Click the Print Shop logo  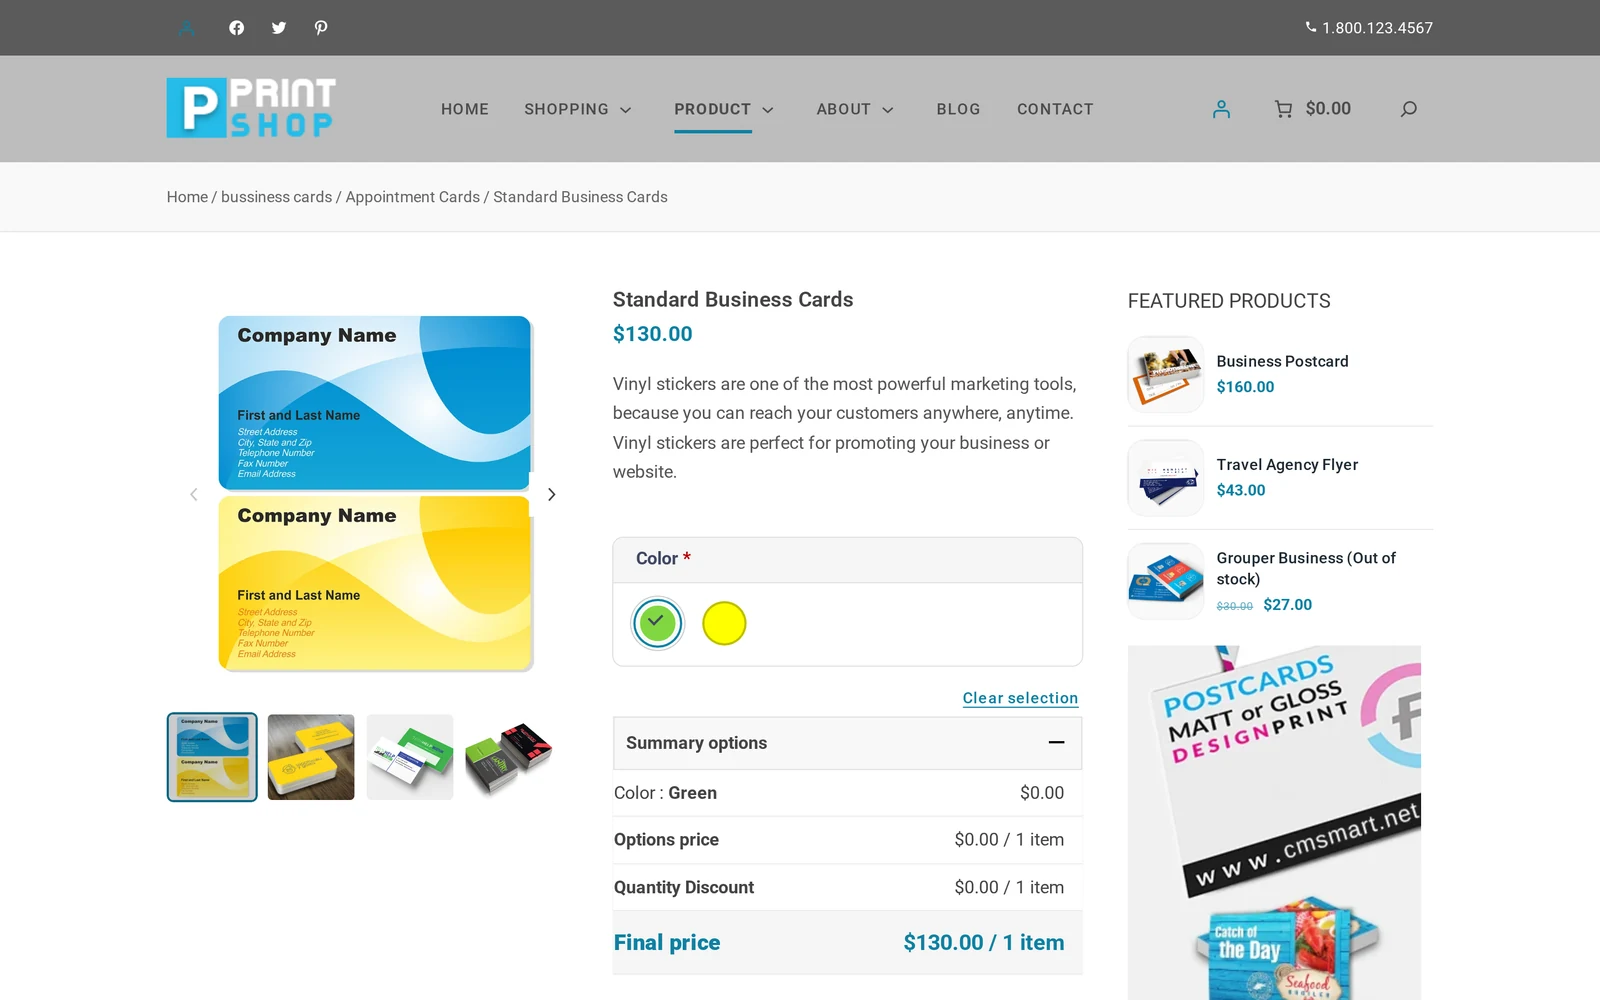pos(251,108)
